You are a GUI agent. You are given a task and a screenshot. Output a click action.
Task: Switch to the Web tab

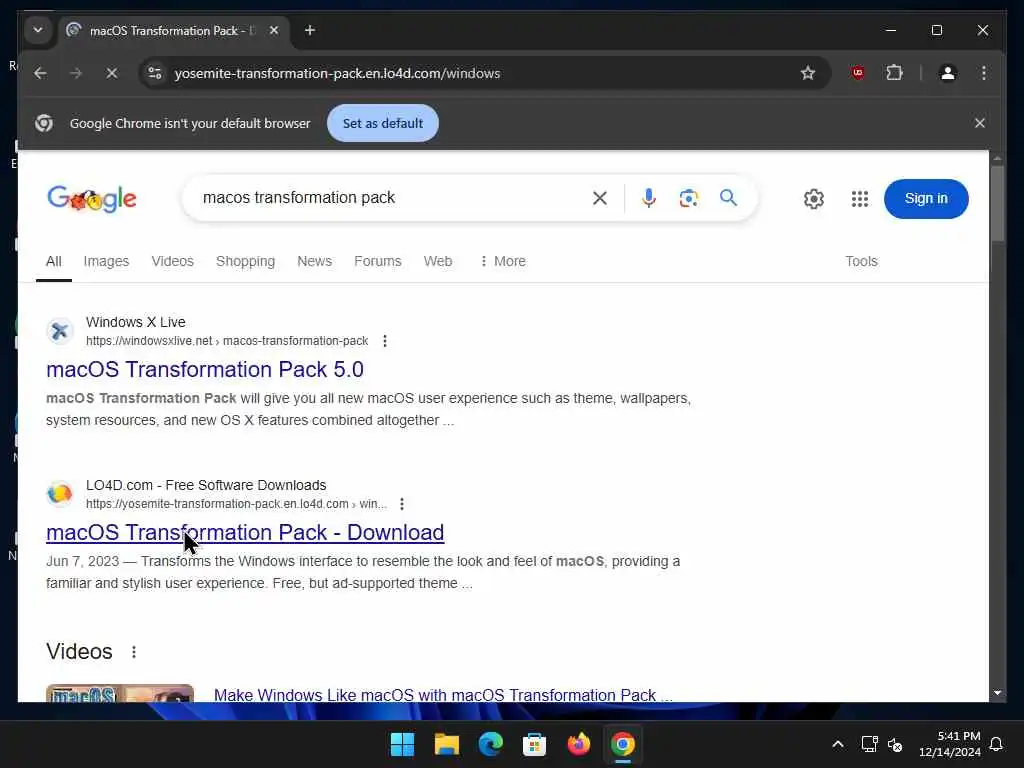tap(438, 261)
